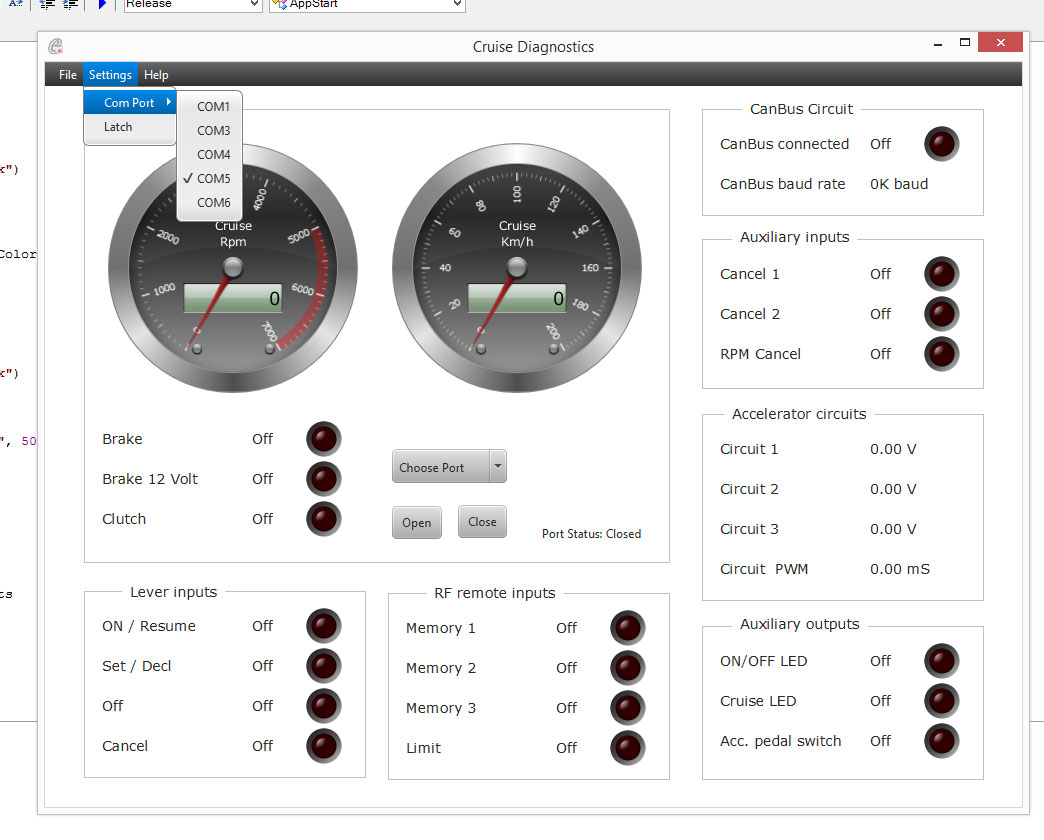Click the Limit indicator LED

point(628,747)
